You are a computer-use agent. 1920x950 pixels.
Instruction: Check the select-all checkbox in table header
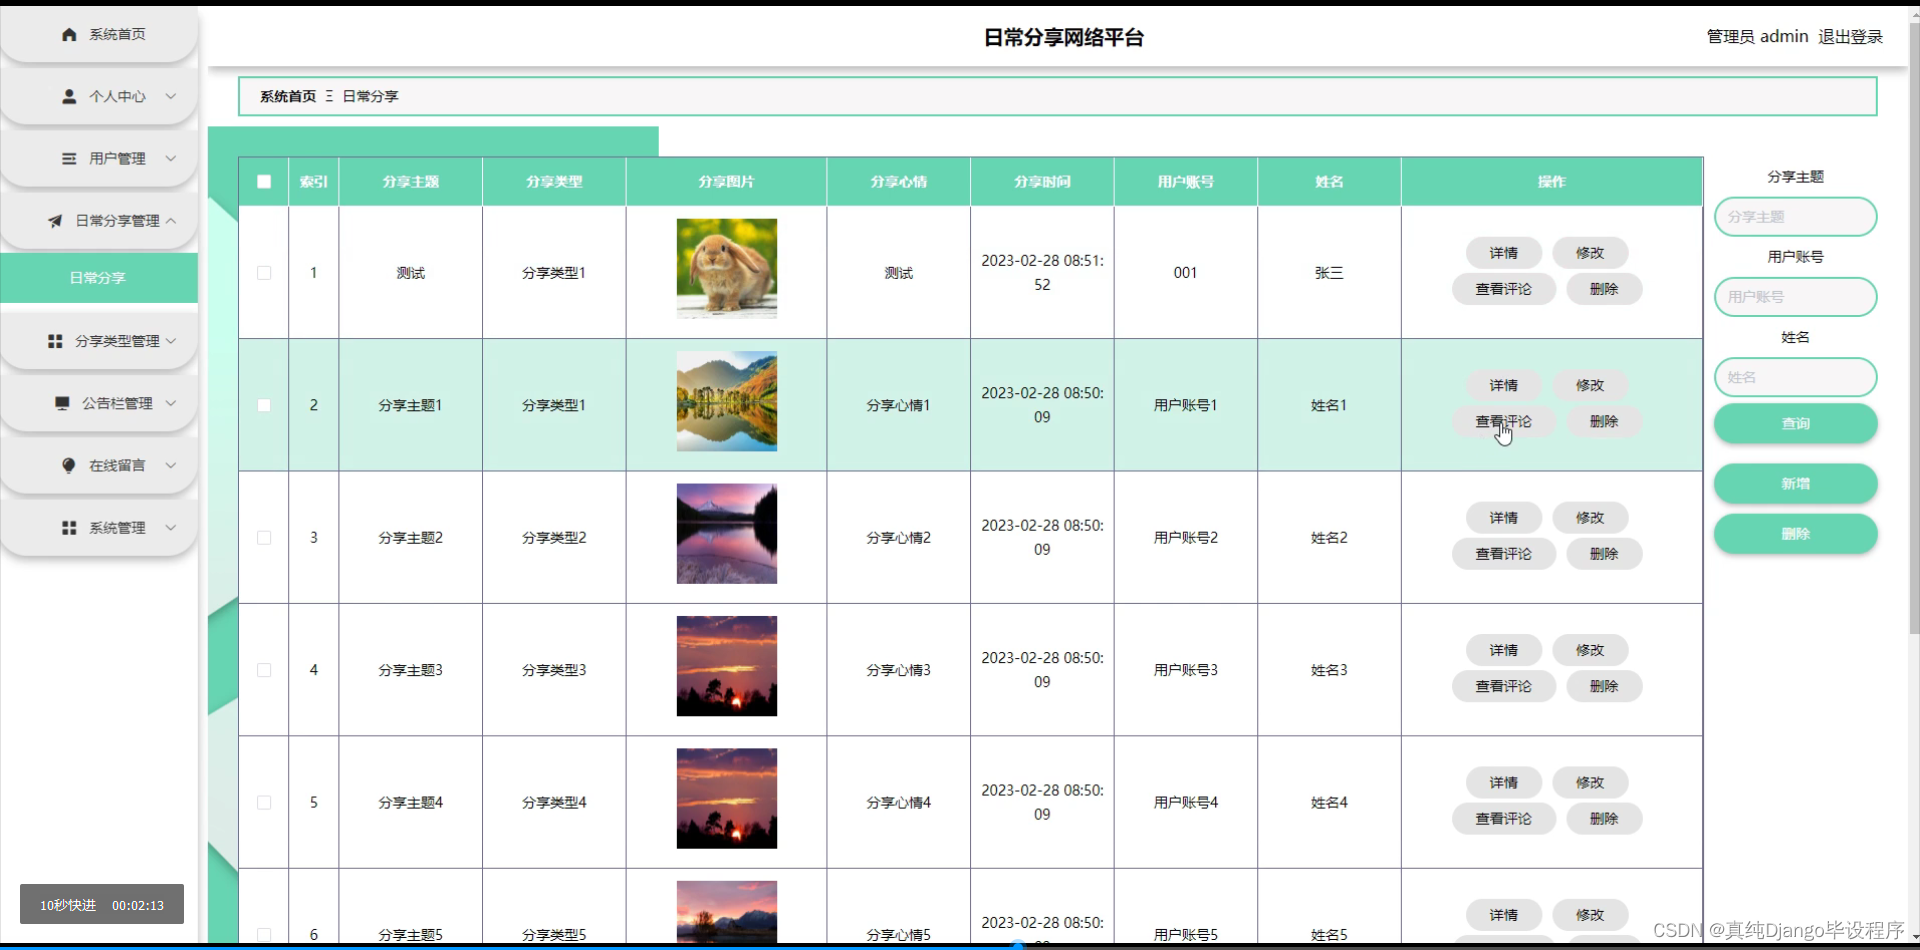(x=263, y=181)
